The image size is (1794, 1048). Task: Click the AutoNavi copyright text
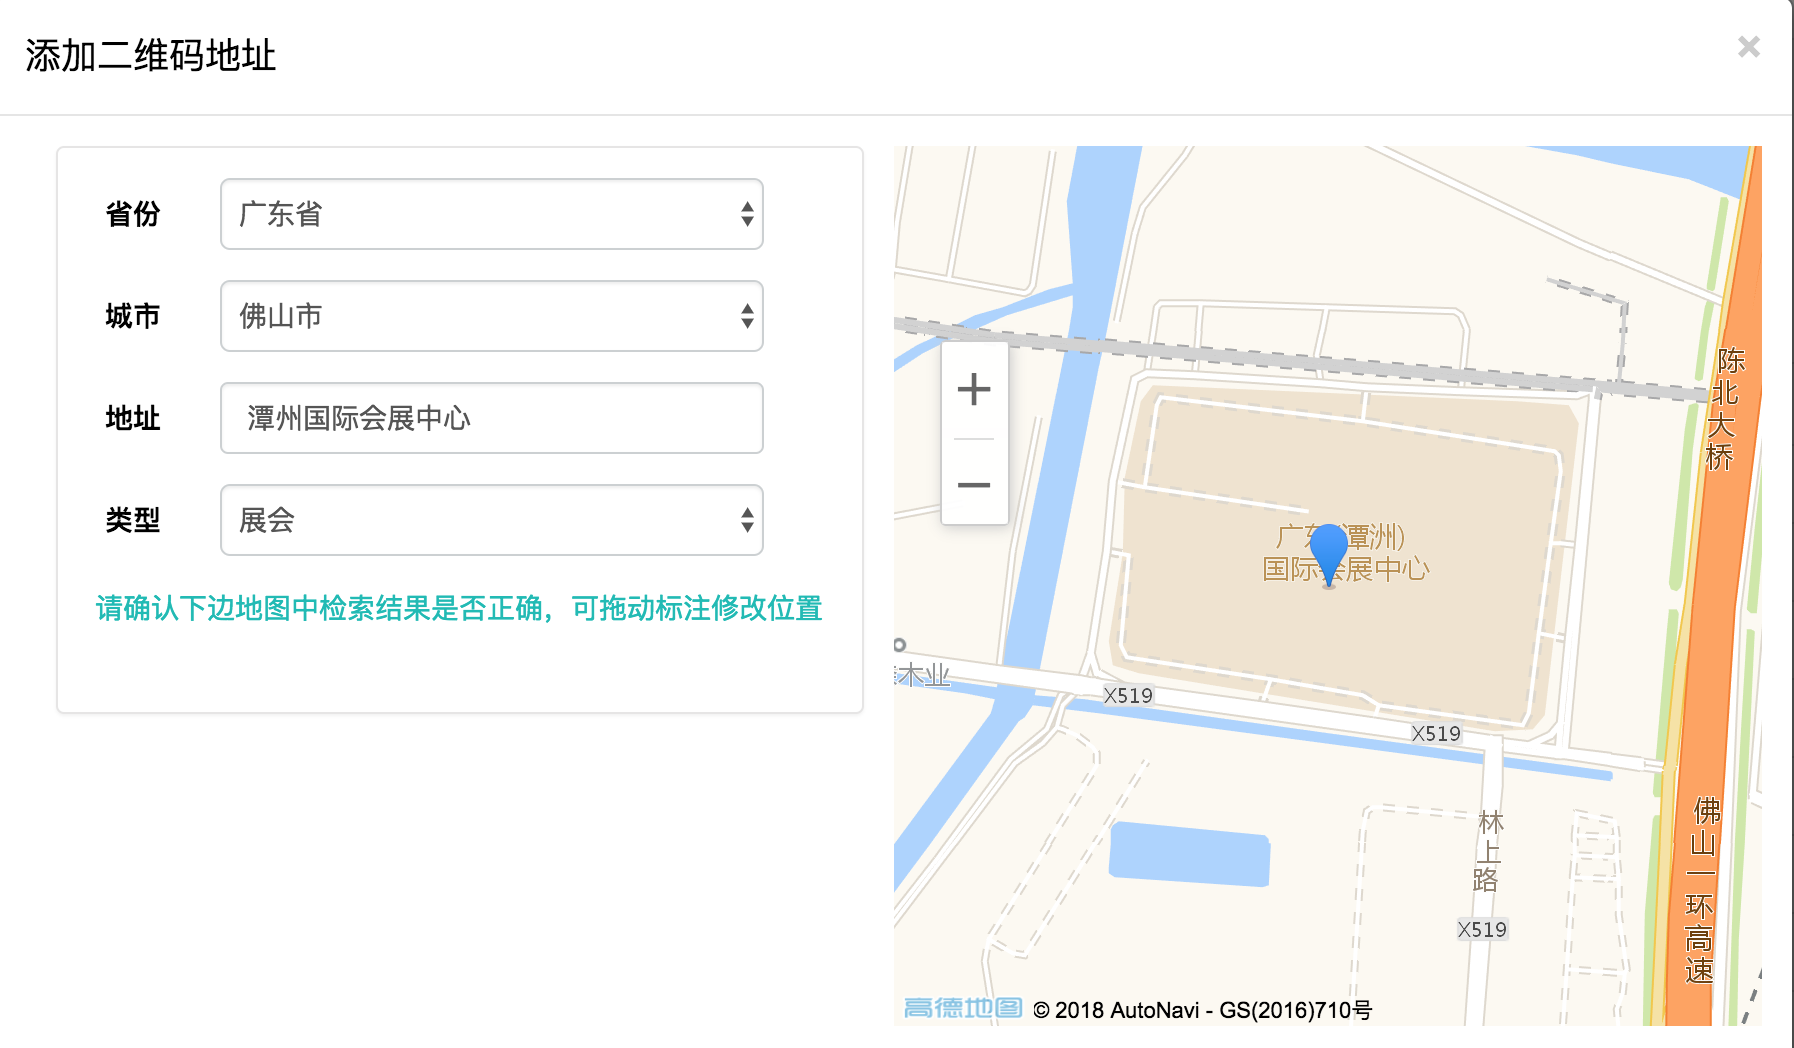(x=1201, y=1010)
